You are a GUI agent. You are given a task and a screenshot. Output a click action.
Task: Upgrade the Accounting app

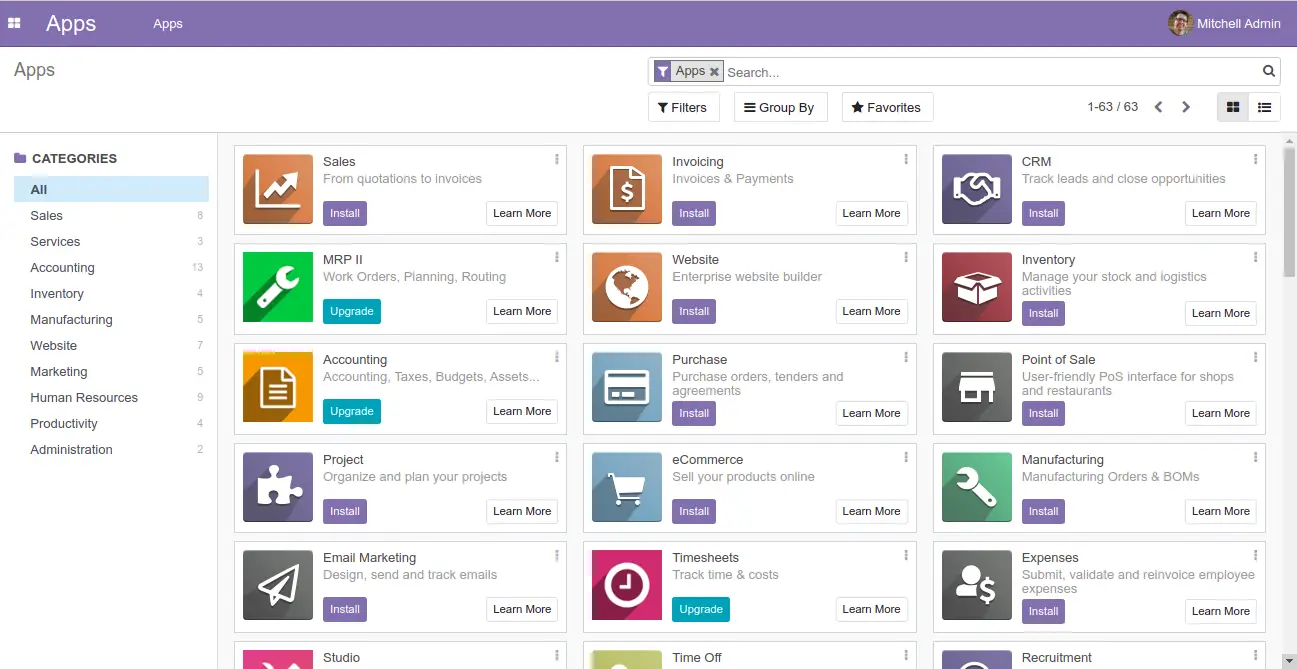[x=352, y=411]
